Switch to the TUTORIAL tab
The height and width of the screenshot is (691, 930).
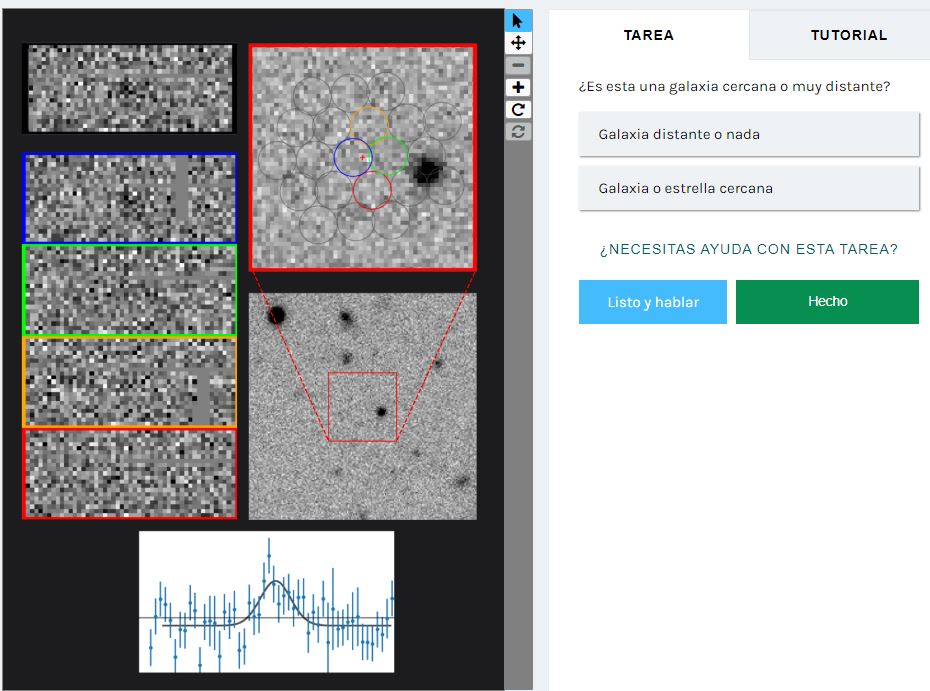pyautogui.click(x=848, y=35)
